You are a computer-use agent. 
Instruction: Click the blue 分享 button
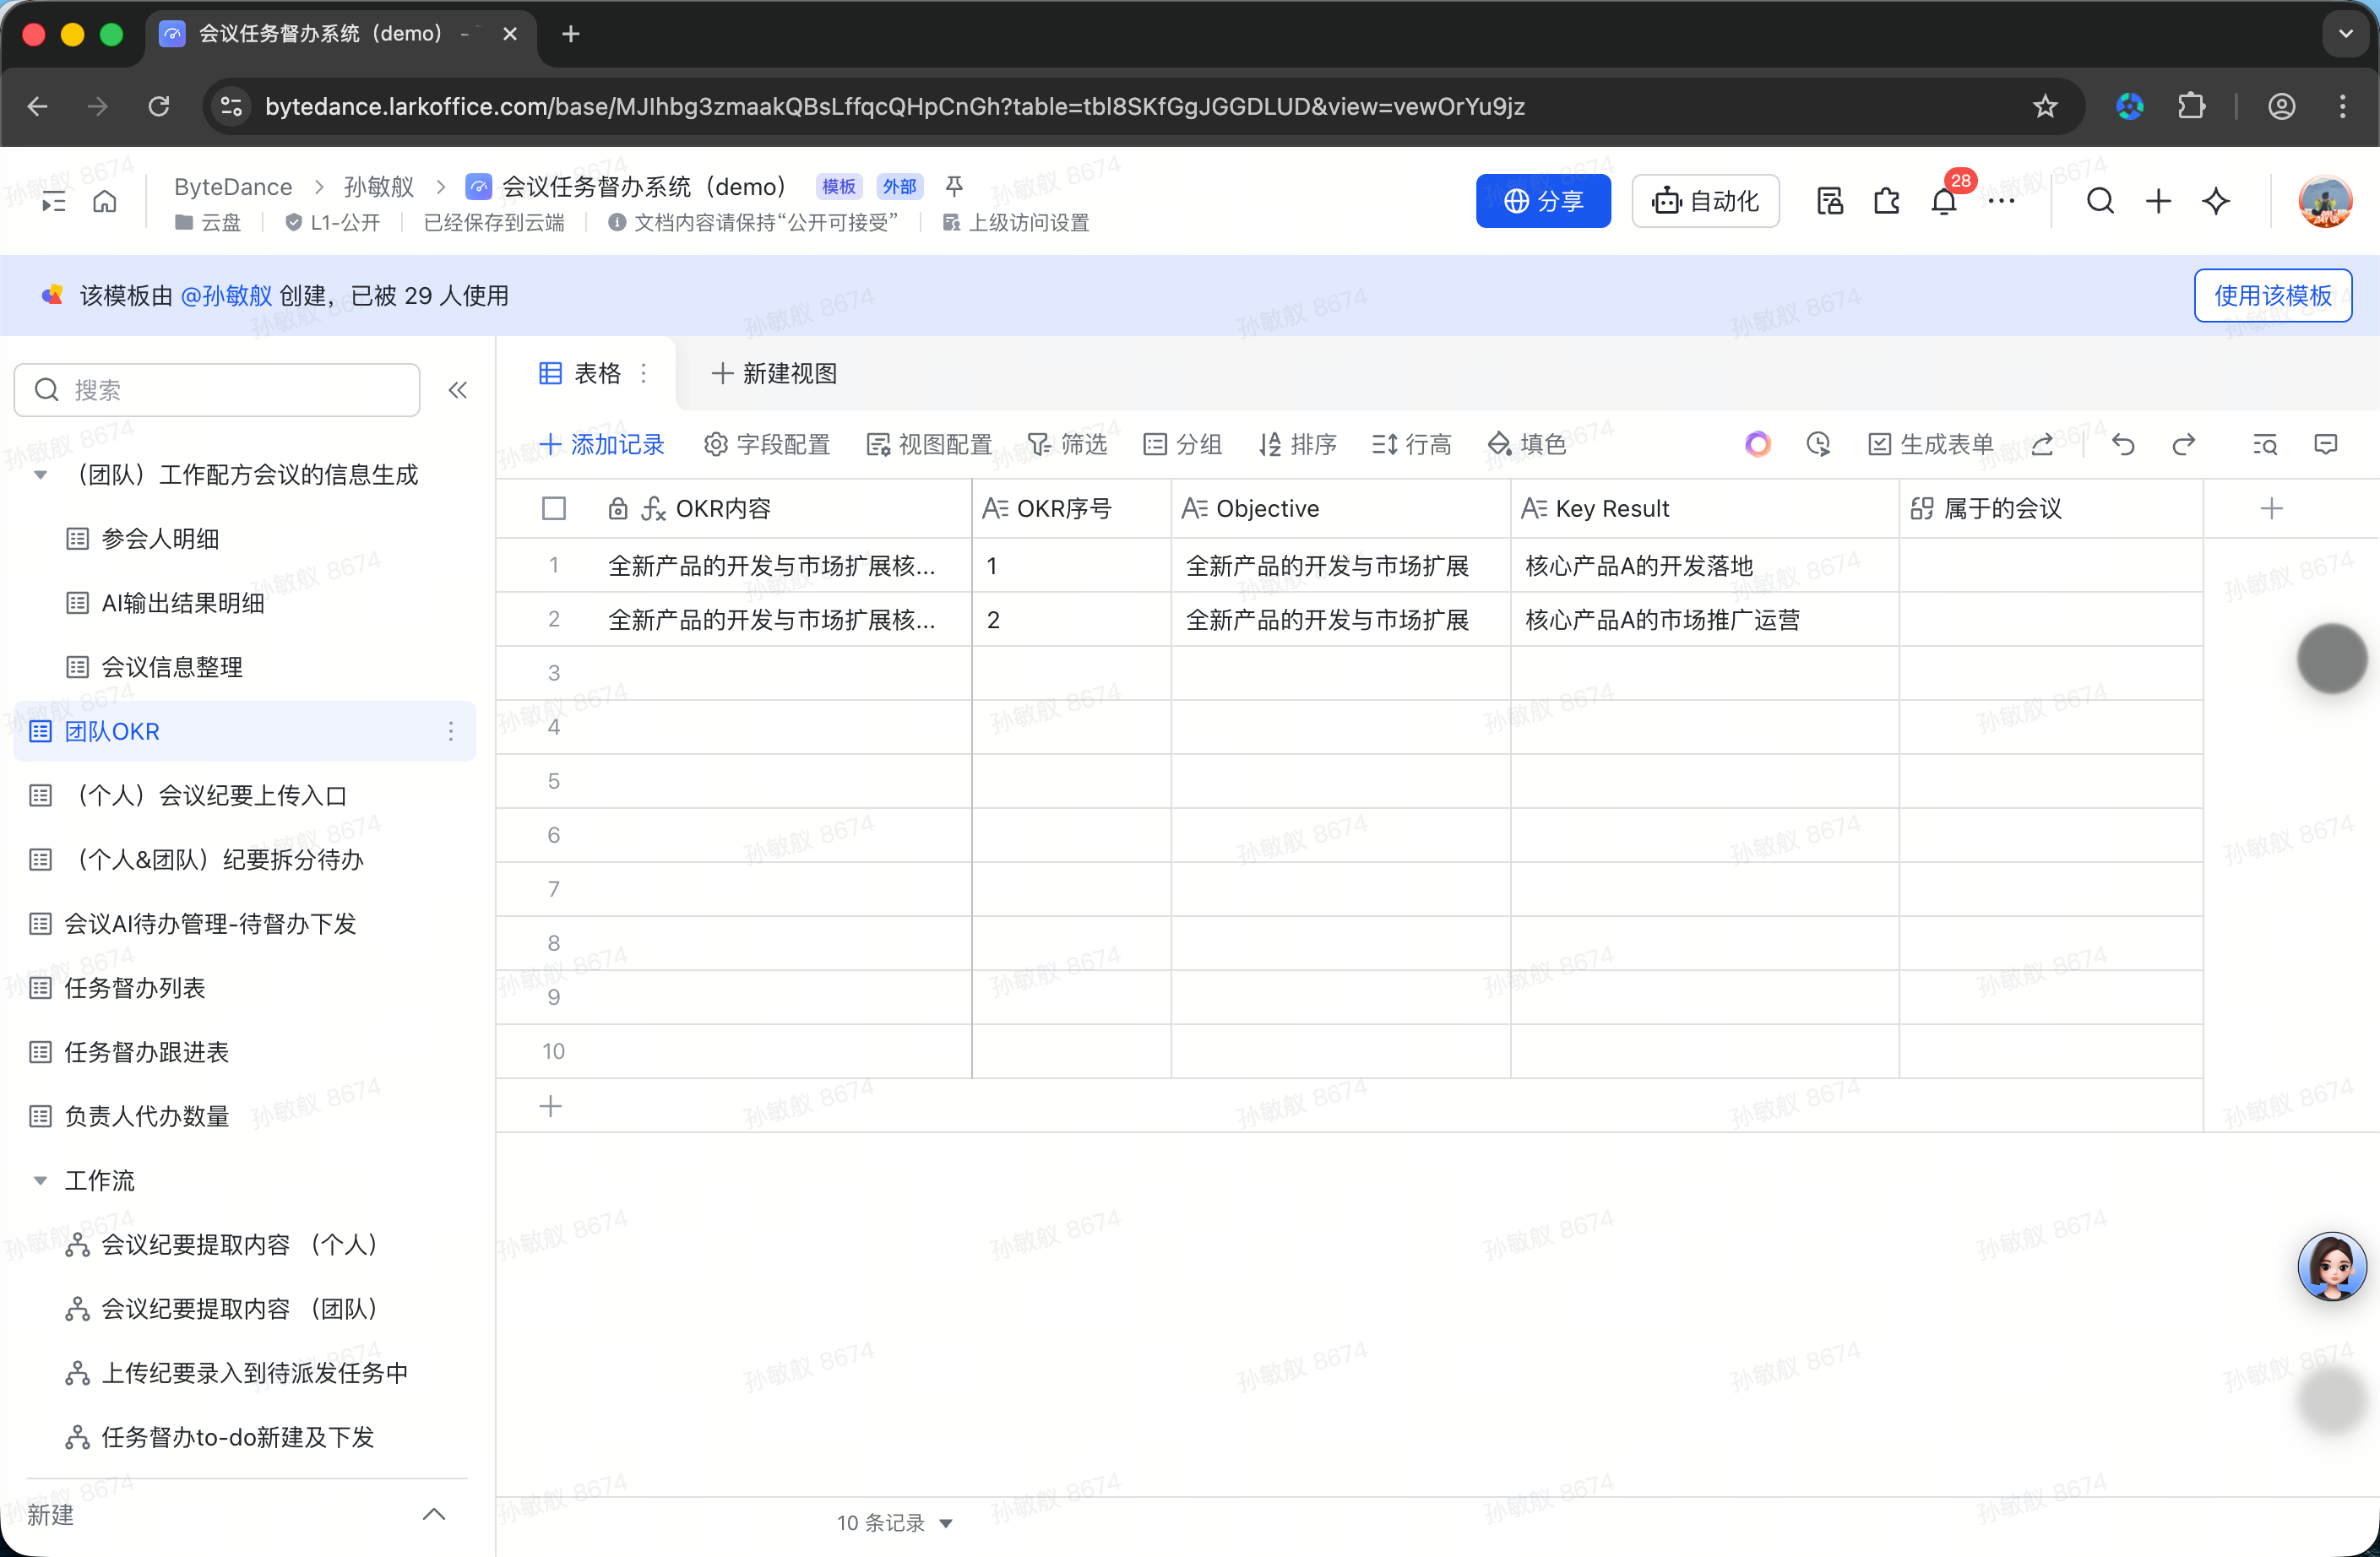[x=1542, y=201]
